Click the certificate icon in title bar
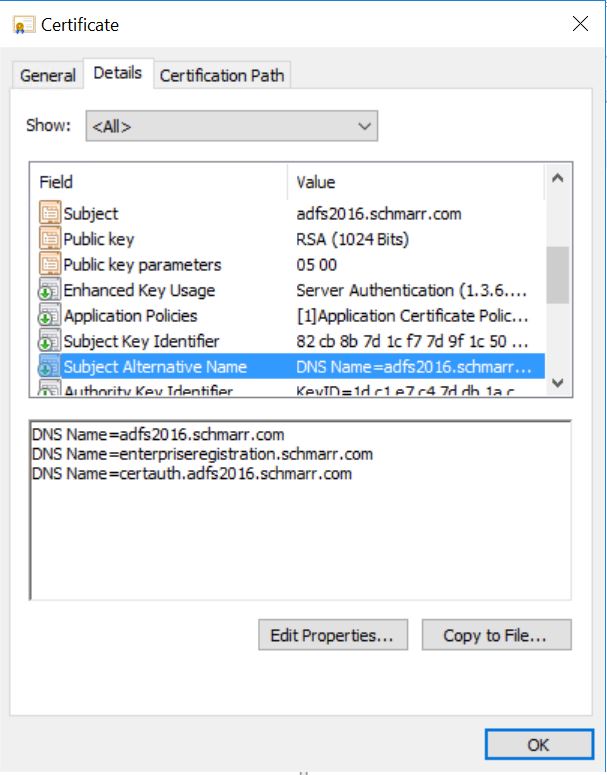Image resolution: width=607 pixels, height=775 pixels. [x=24, y=25]
